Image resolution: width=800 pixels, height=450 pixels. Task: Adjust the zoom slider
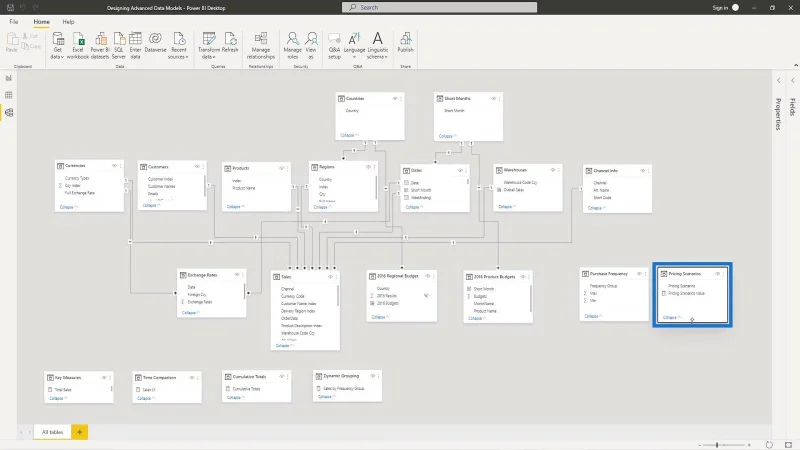click(717, 445)
